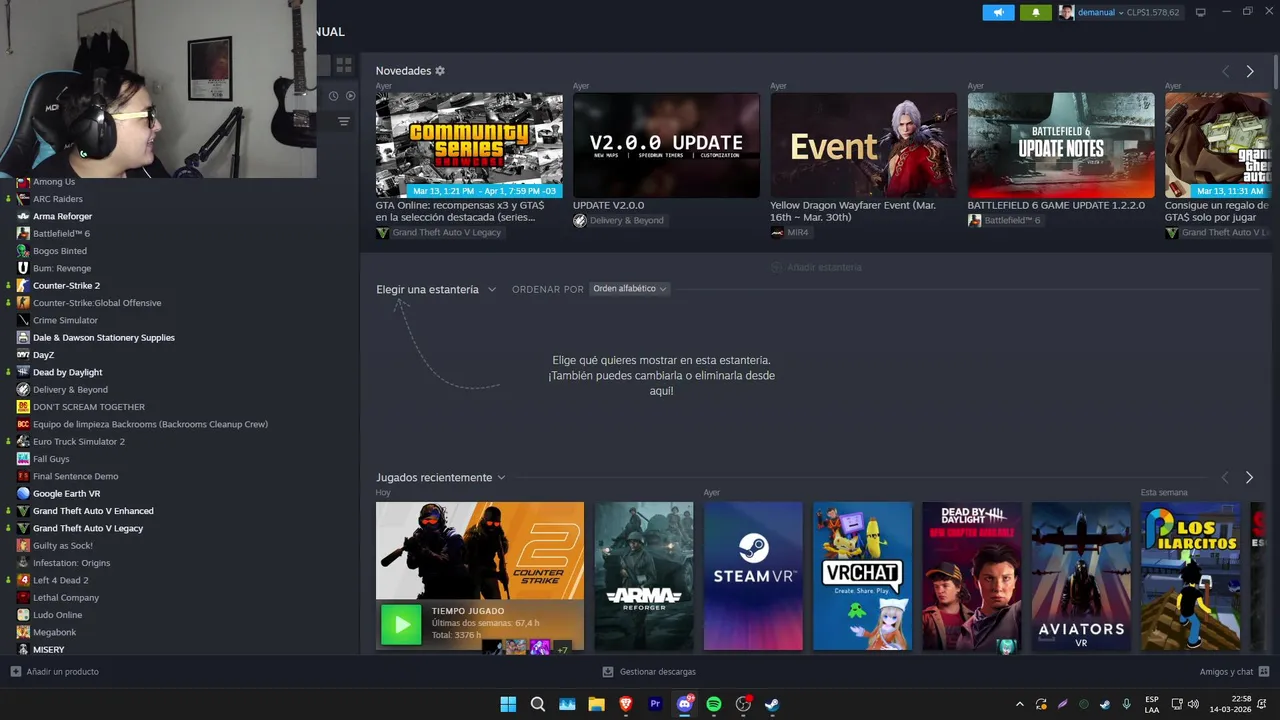
Task: Open the V2.0.0 UPDATE news card
Action: 666,145
